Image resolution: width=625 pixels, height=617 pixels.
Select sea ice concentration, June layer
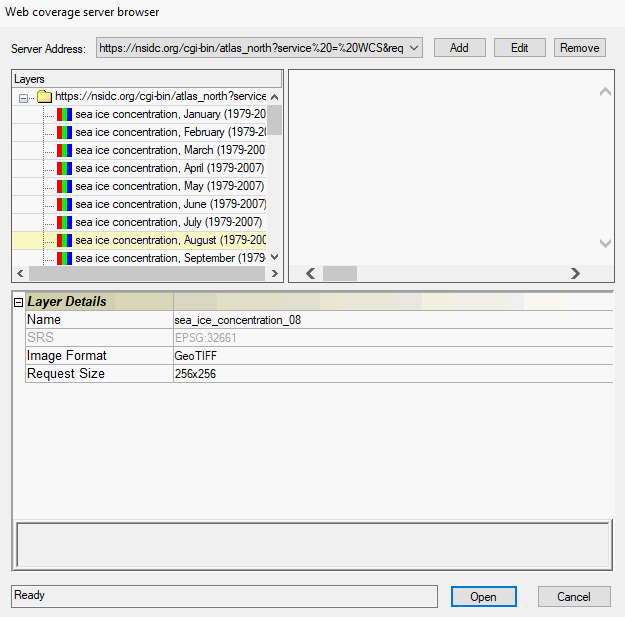click(x=169, y=204)
